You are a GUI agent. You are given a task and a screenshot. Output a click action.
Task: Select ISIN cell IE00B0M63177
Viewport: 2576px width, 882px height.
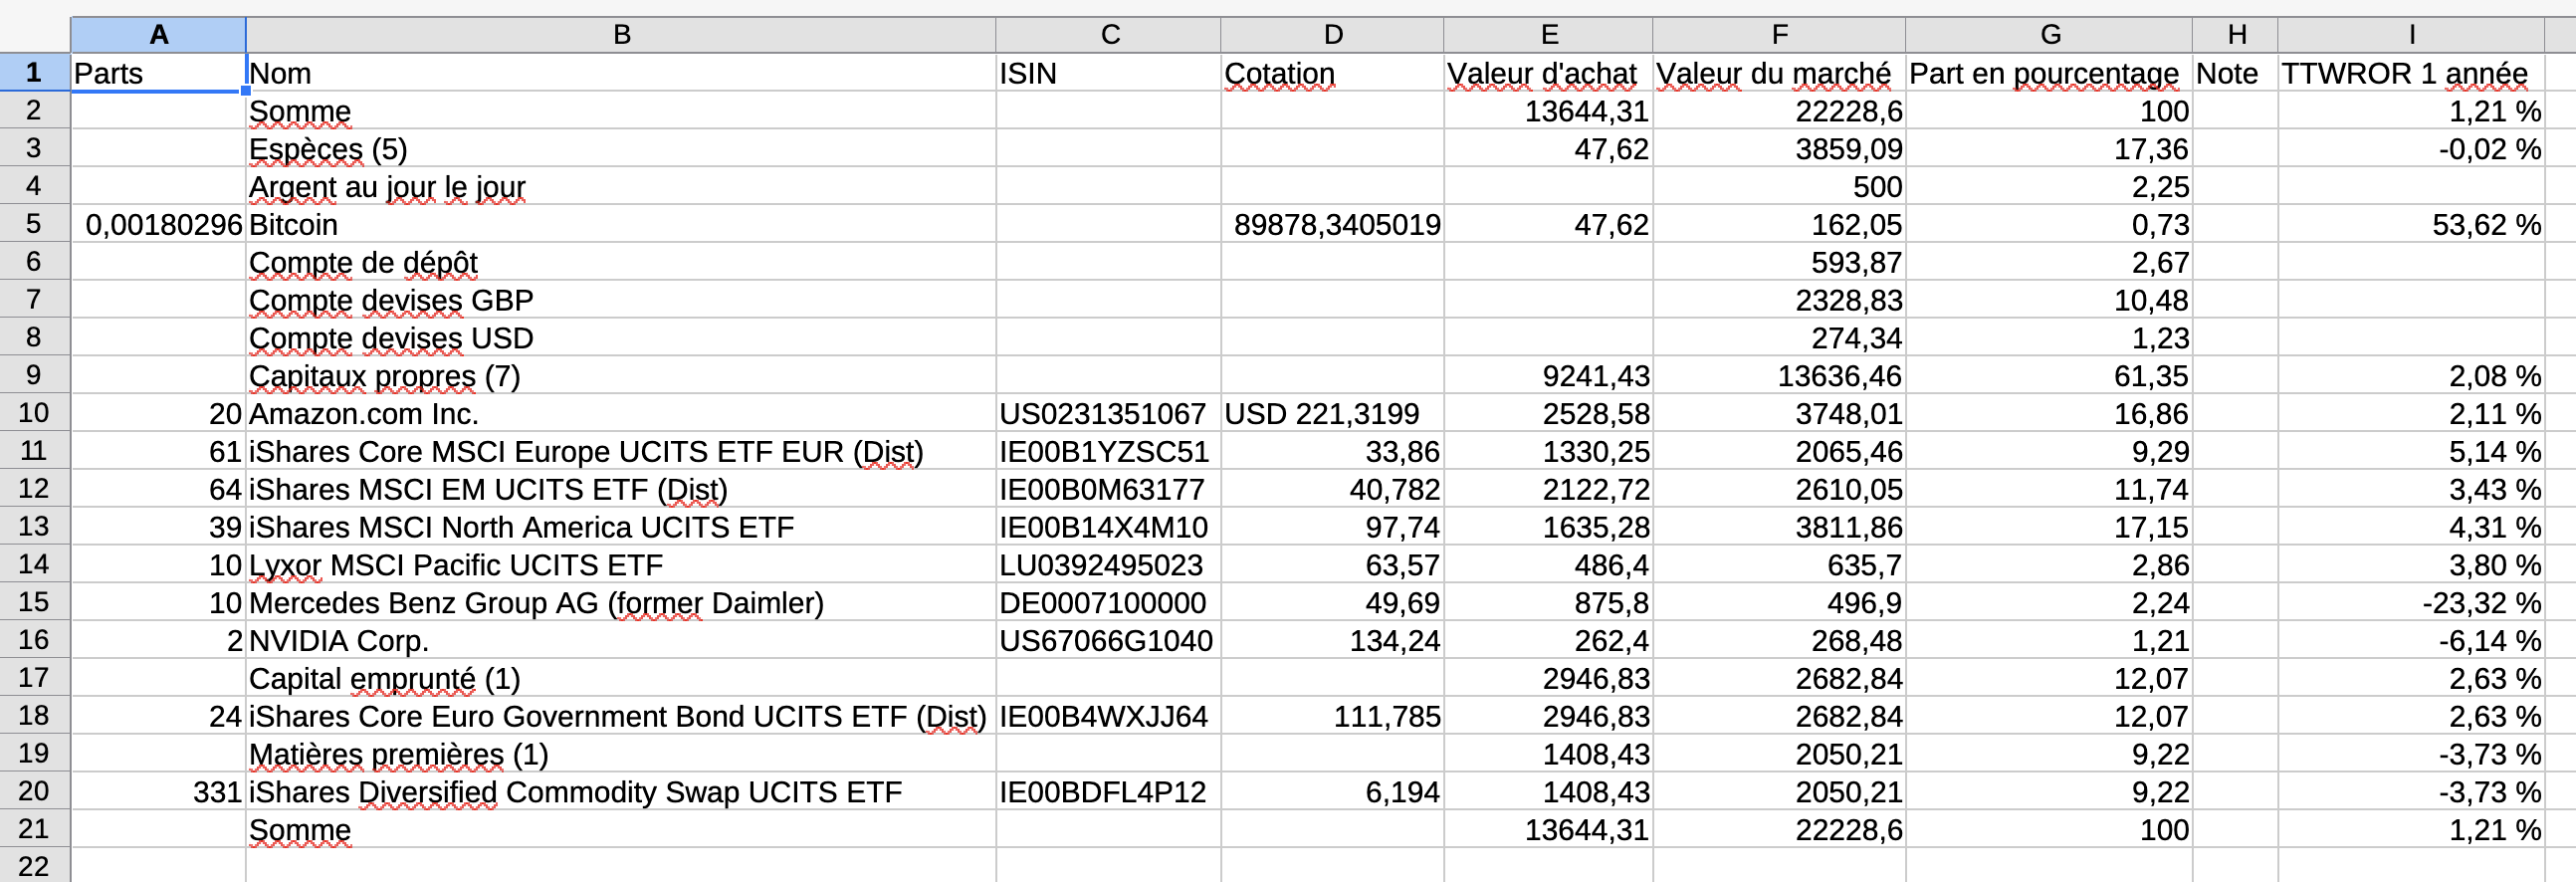[x=1109, y=489]
